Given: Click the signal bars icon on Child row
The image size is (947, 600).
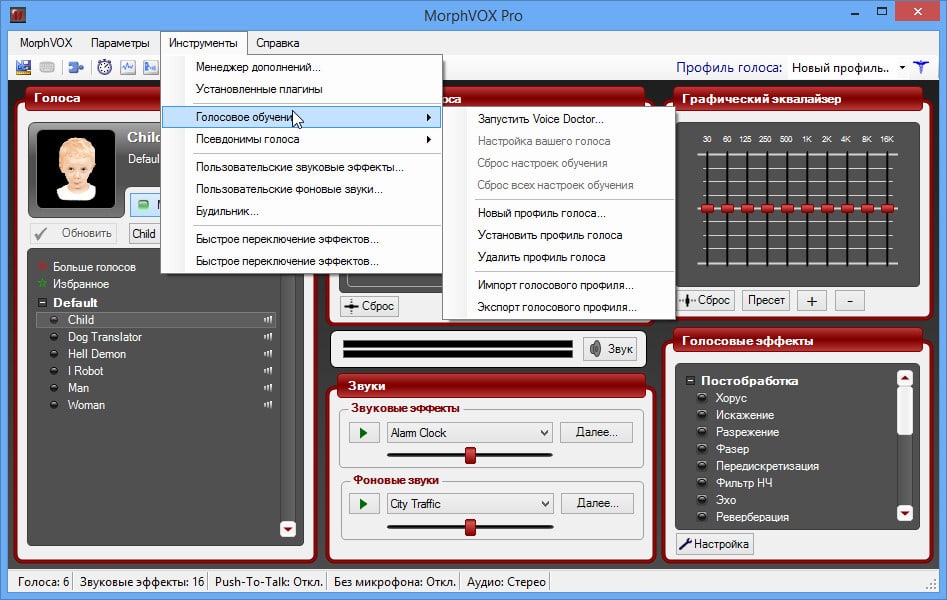Looking at the screenshot, I should (x=268, y=320).
